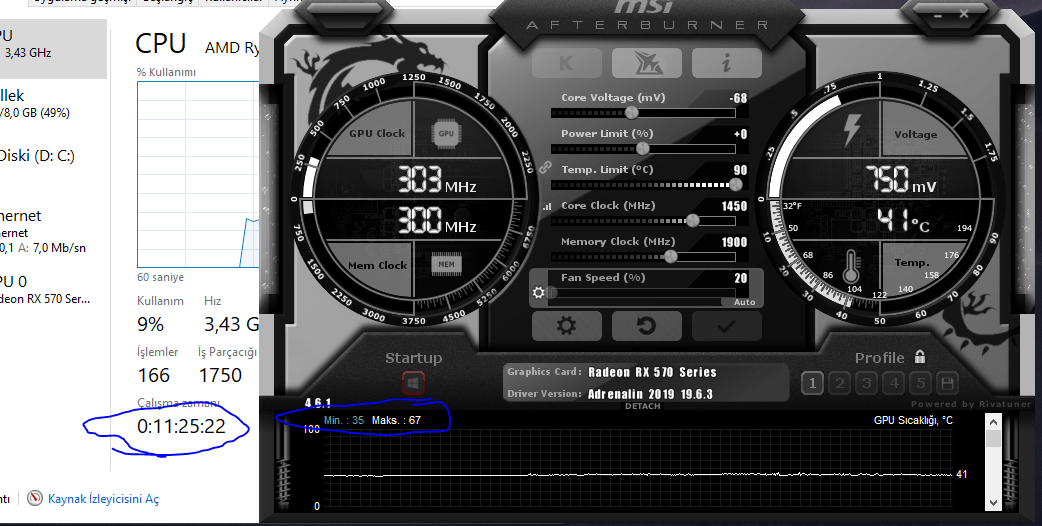Click the 300 MHz memory clock readout
Screen dimensions: 1042x526
click(437, 220)
